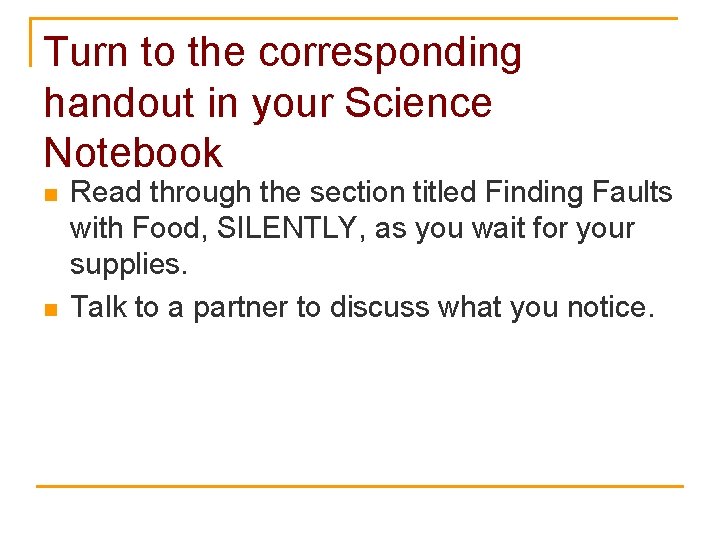Click the word "Notebook" in the title

133,152
